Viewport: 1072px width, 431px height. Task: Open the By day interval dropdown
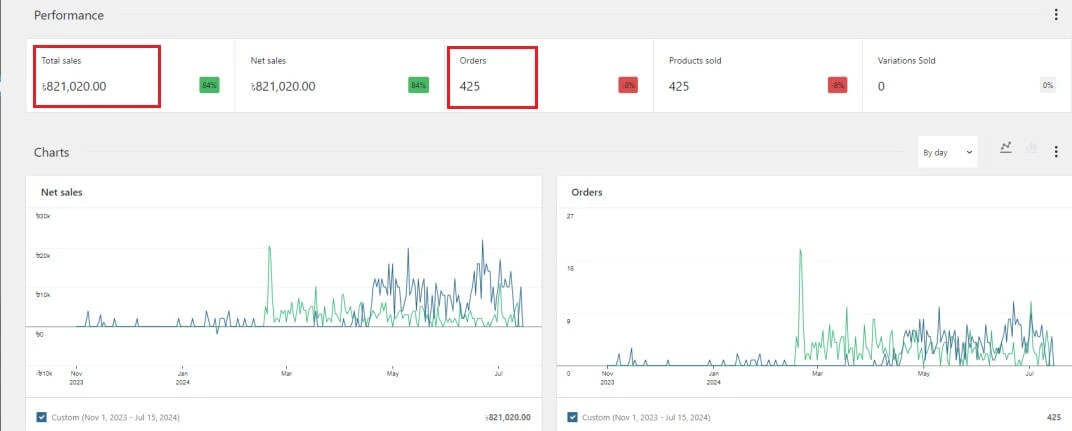[x=947, y=152]
